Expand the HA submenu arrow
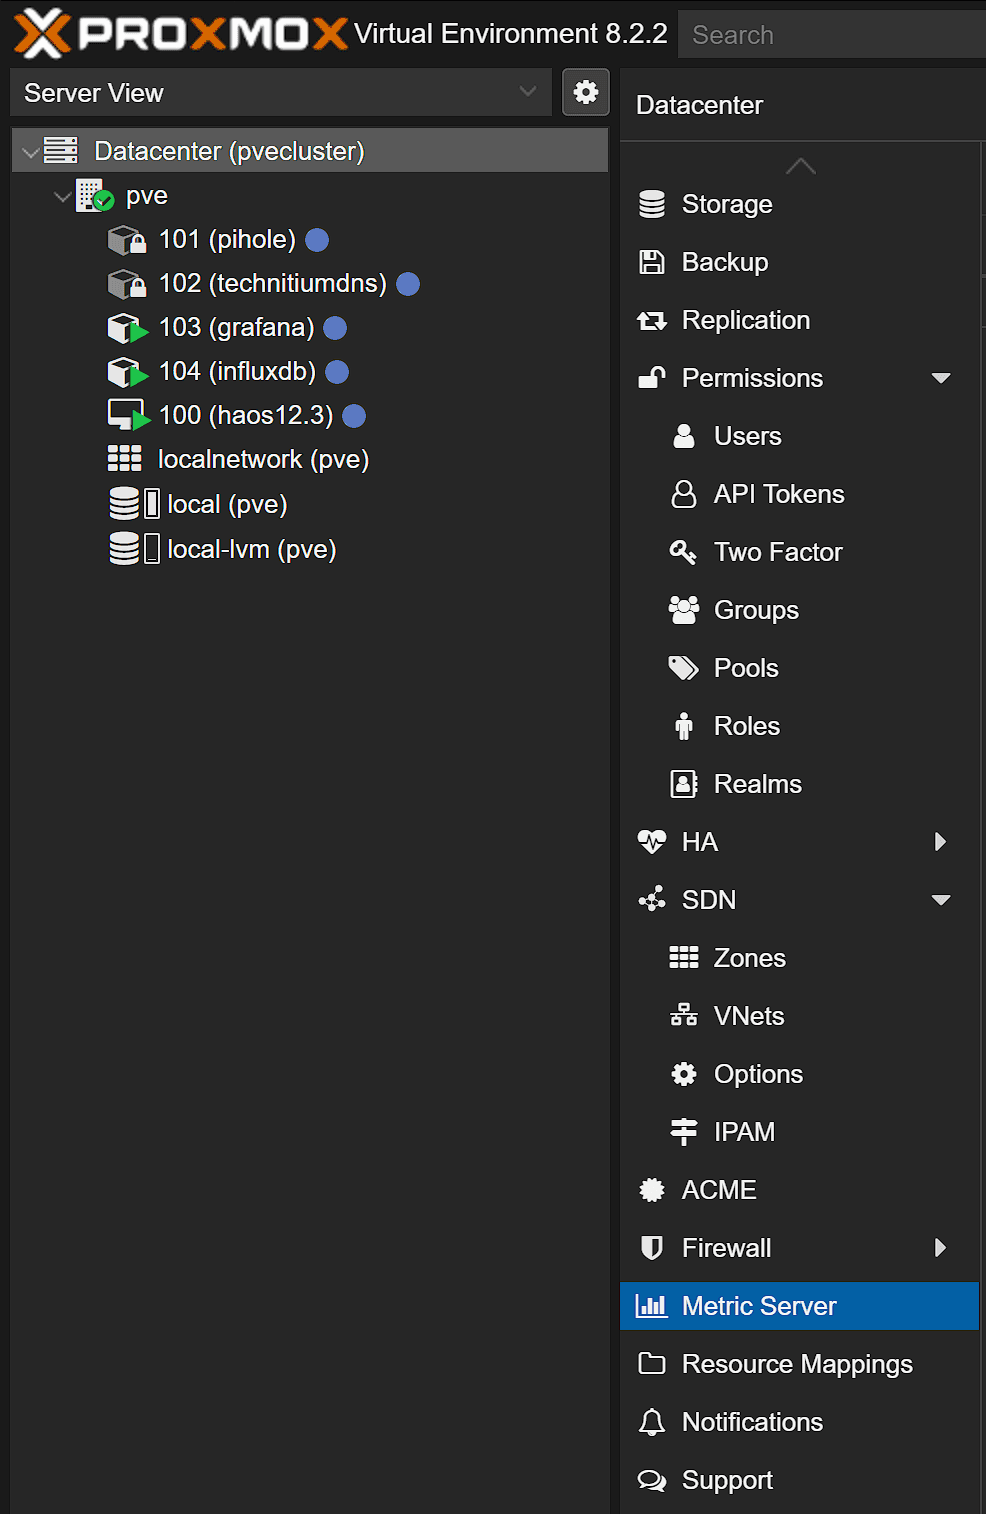 pos(940,842)
